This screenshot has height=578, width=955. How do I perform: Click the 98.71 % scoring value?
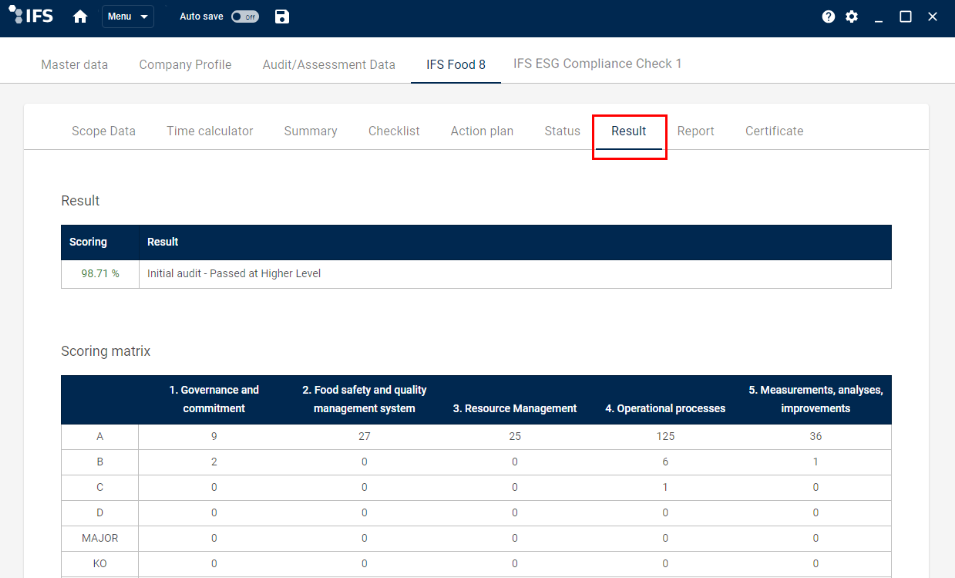[100, 273]
